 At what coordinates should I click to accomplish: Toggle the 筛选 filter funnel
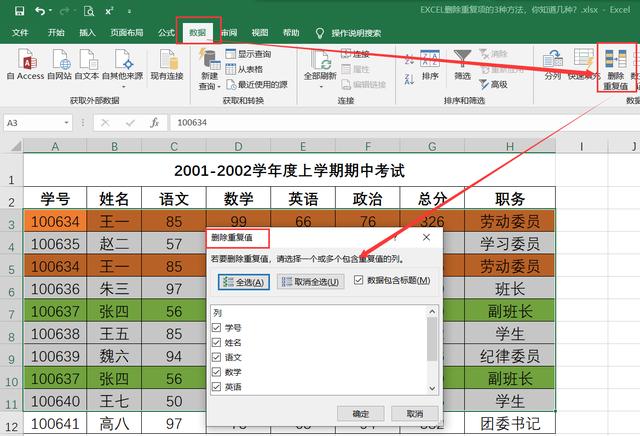462,65
